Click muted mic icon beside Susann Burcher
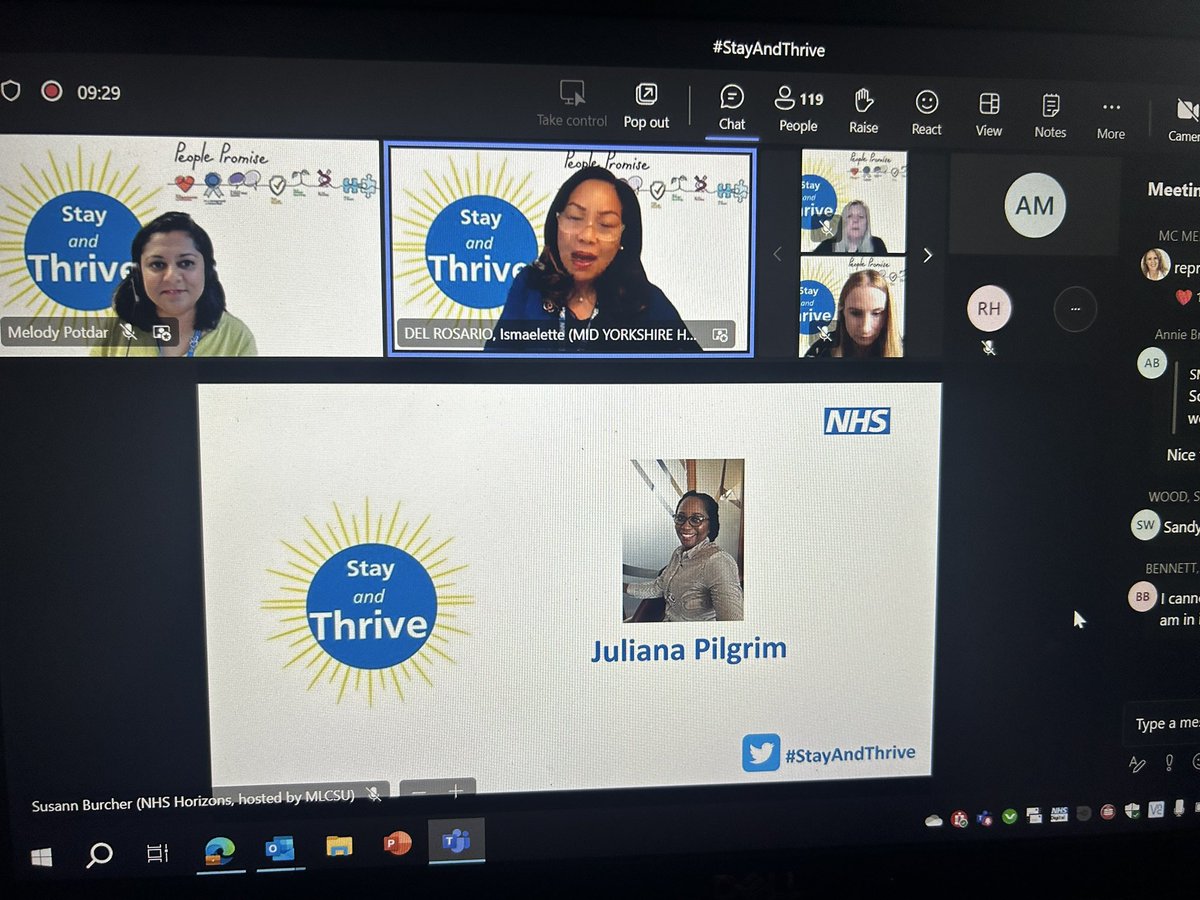This screenshot has height=900, width=1200. pyautogui.click(x=374, y=793)
